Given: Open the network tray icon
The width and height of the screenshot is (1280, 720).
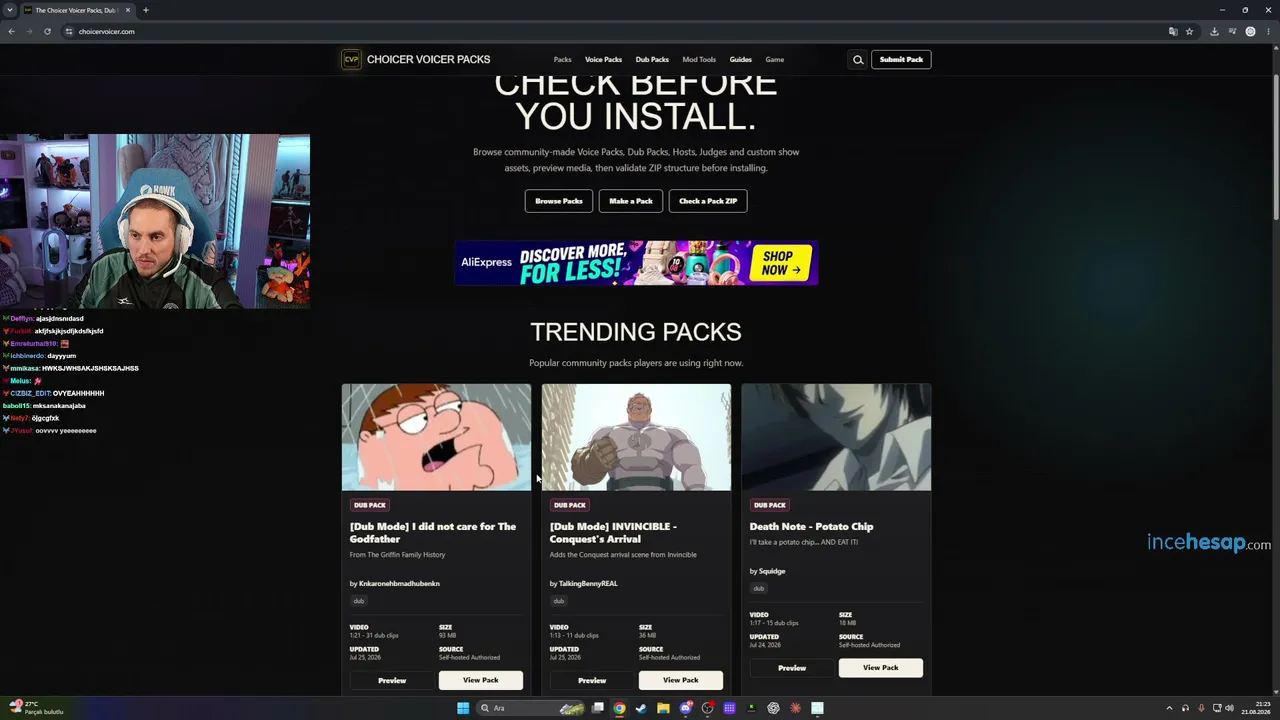Looking at the screenshot, I should coord(1216,708).
